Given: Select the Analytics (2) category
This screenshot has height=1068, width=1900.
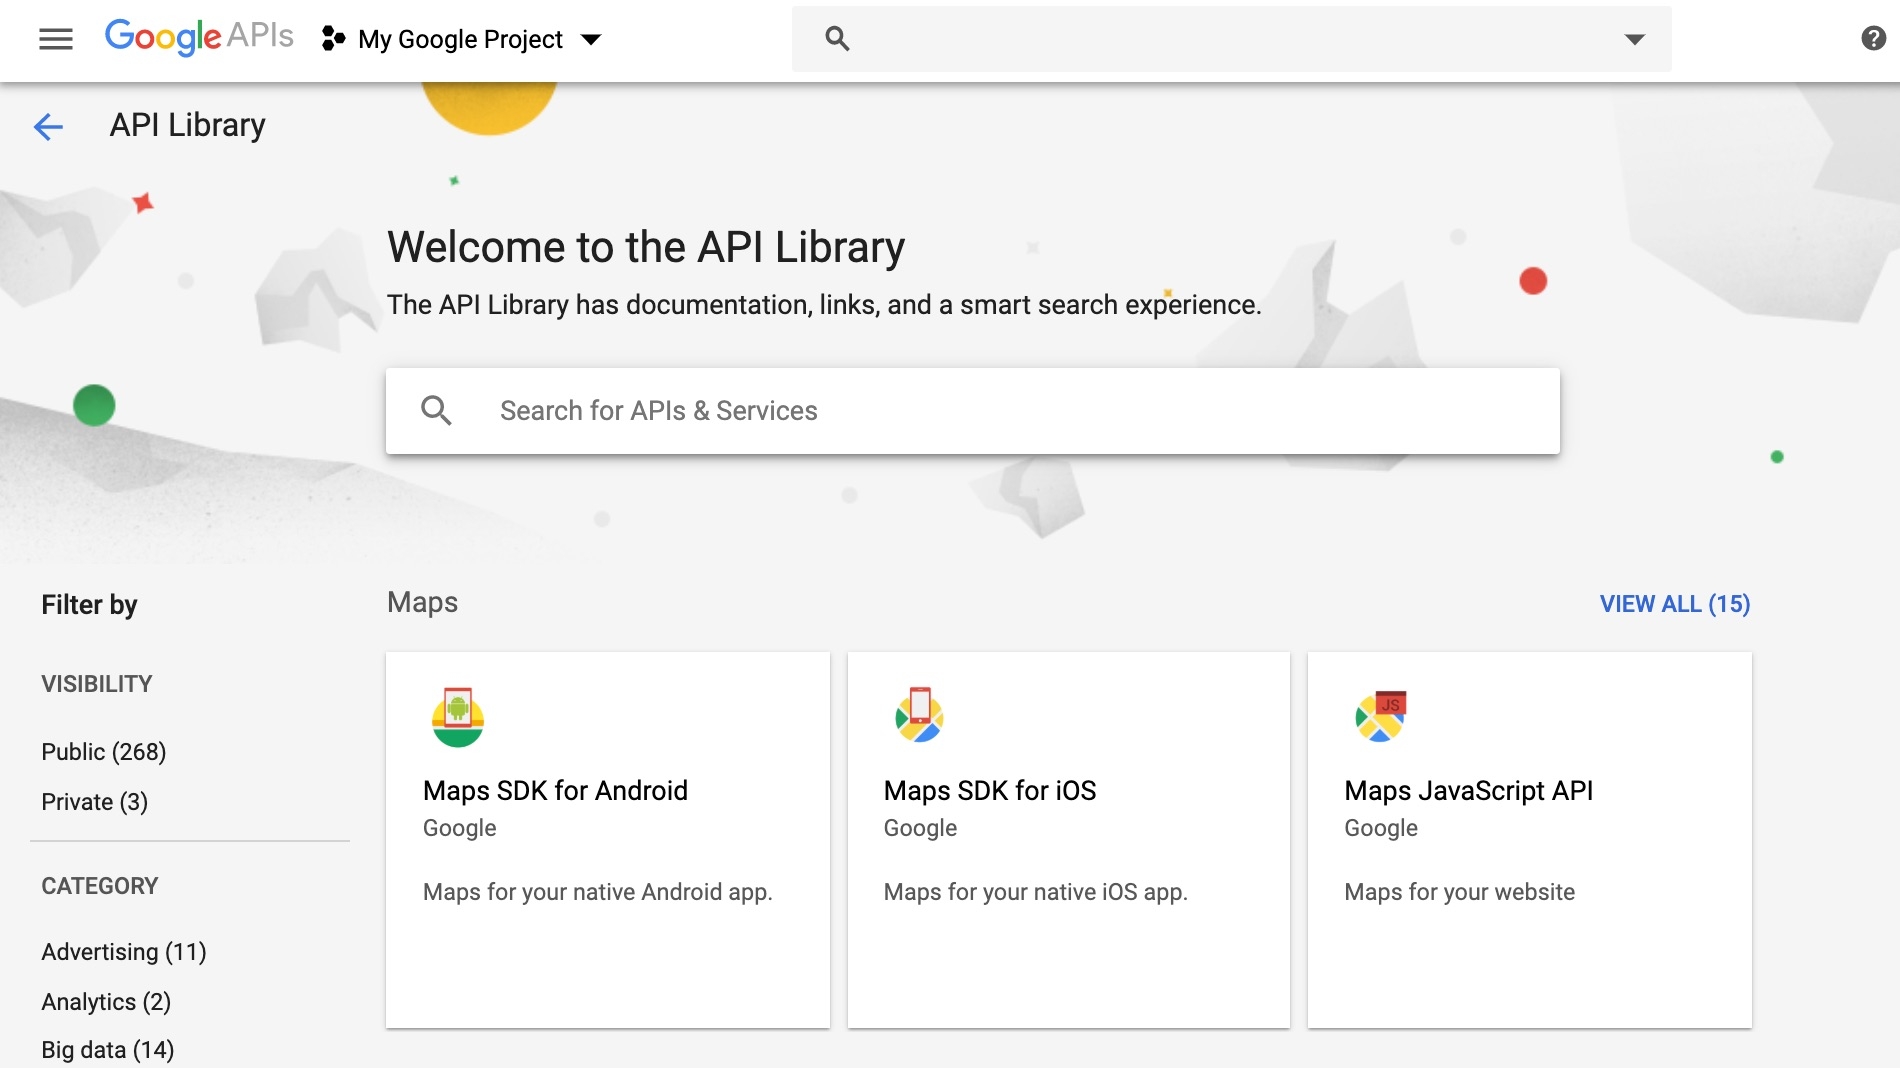Looking at the screenshot, I should [106, 1002].
